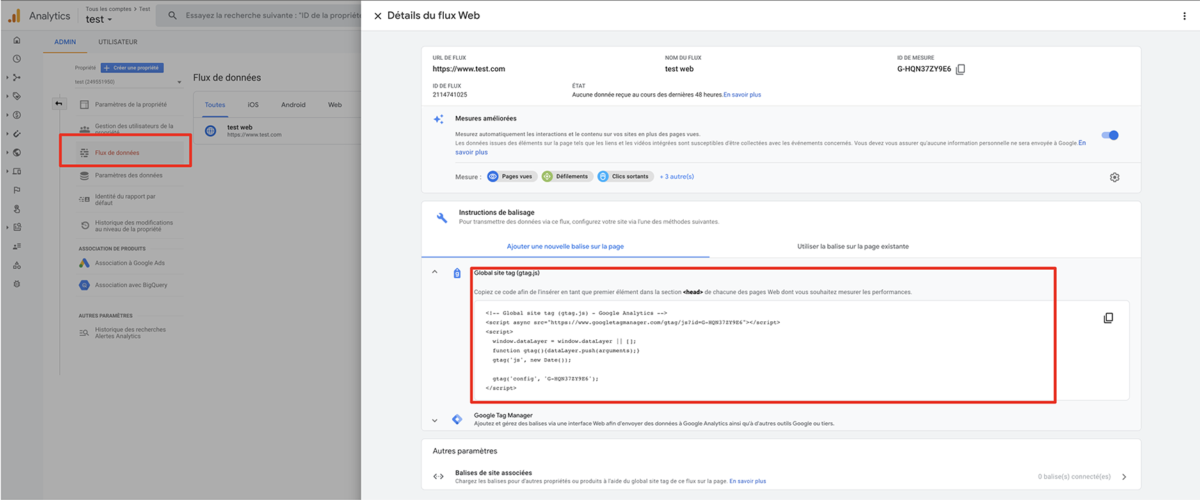Switch to Utiliser la balise existante tab
Image resolution: width=1200 pixels, height=500 pixels.
[x=853, y=245]
